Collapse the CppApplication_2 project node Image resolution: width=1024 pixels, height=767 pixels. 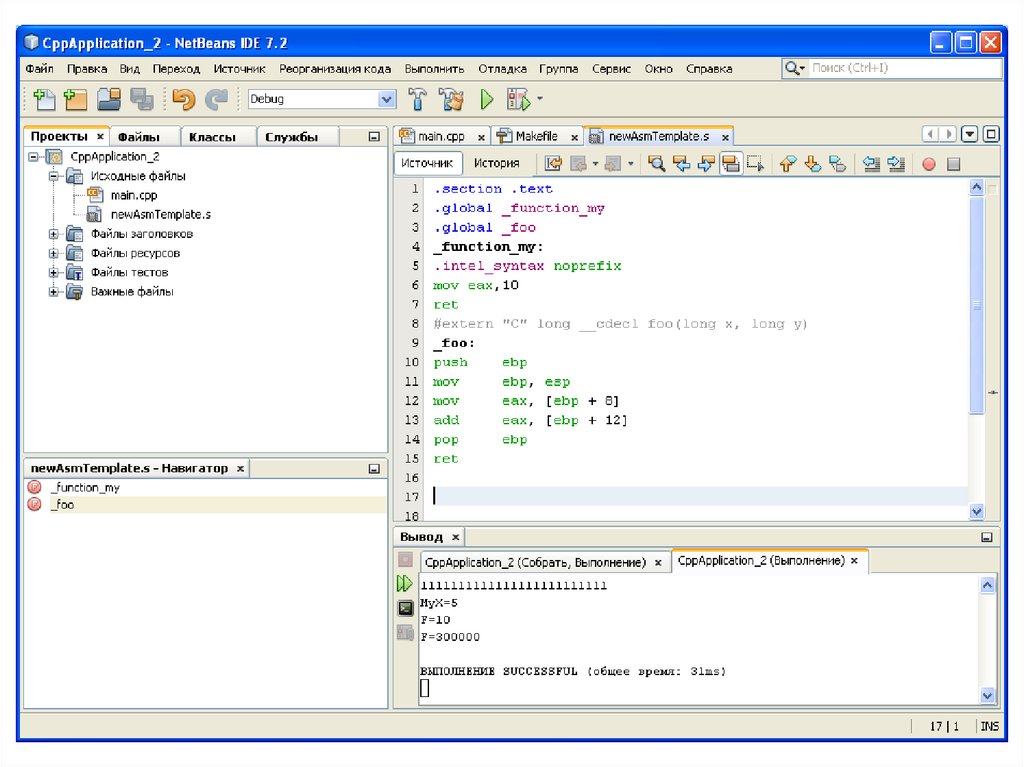pos(33,157)
